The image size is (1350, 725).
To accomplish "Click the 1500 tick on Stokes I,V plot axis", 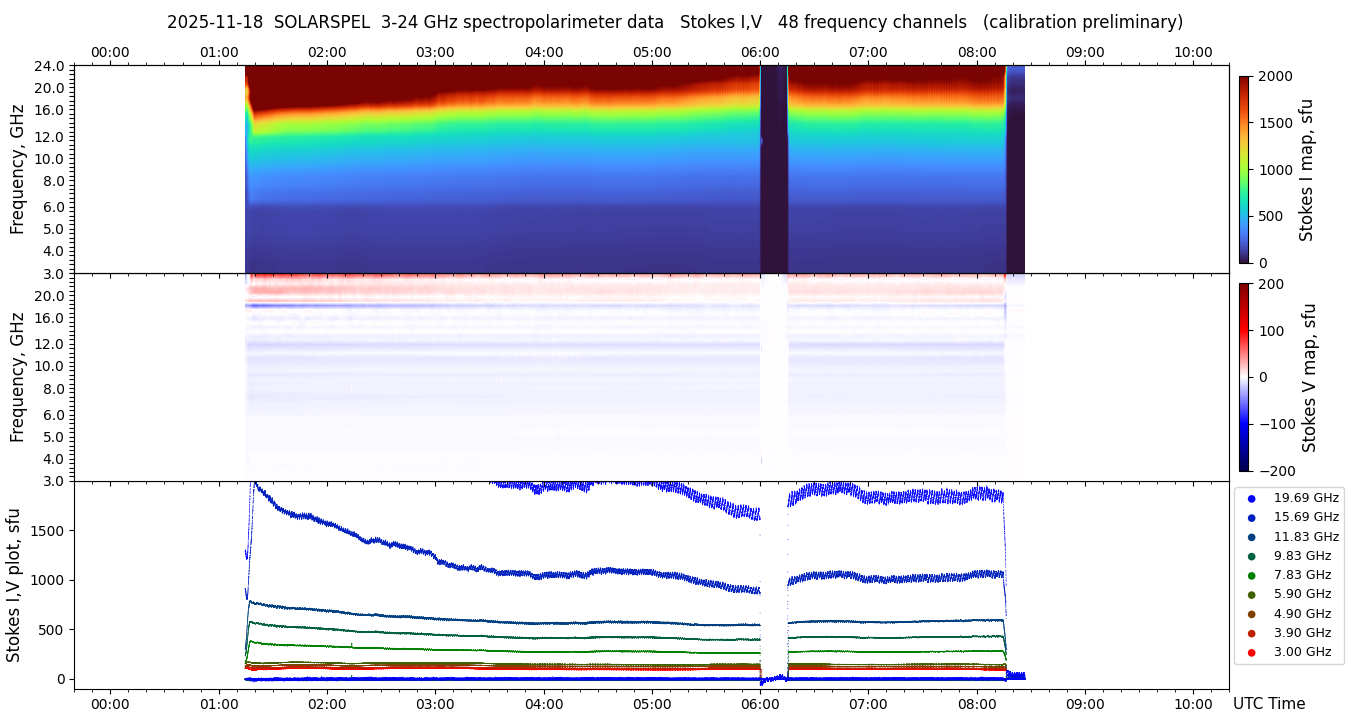I will click(x=48, y=530).
